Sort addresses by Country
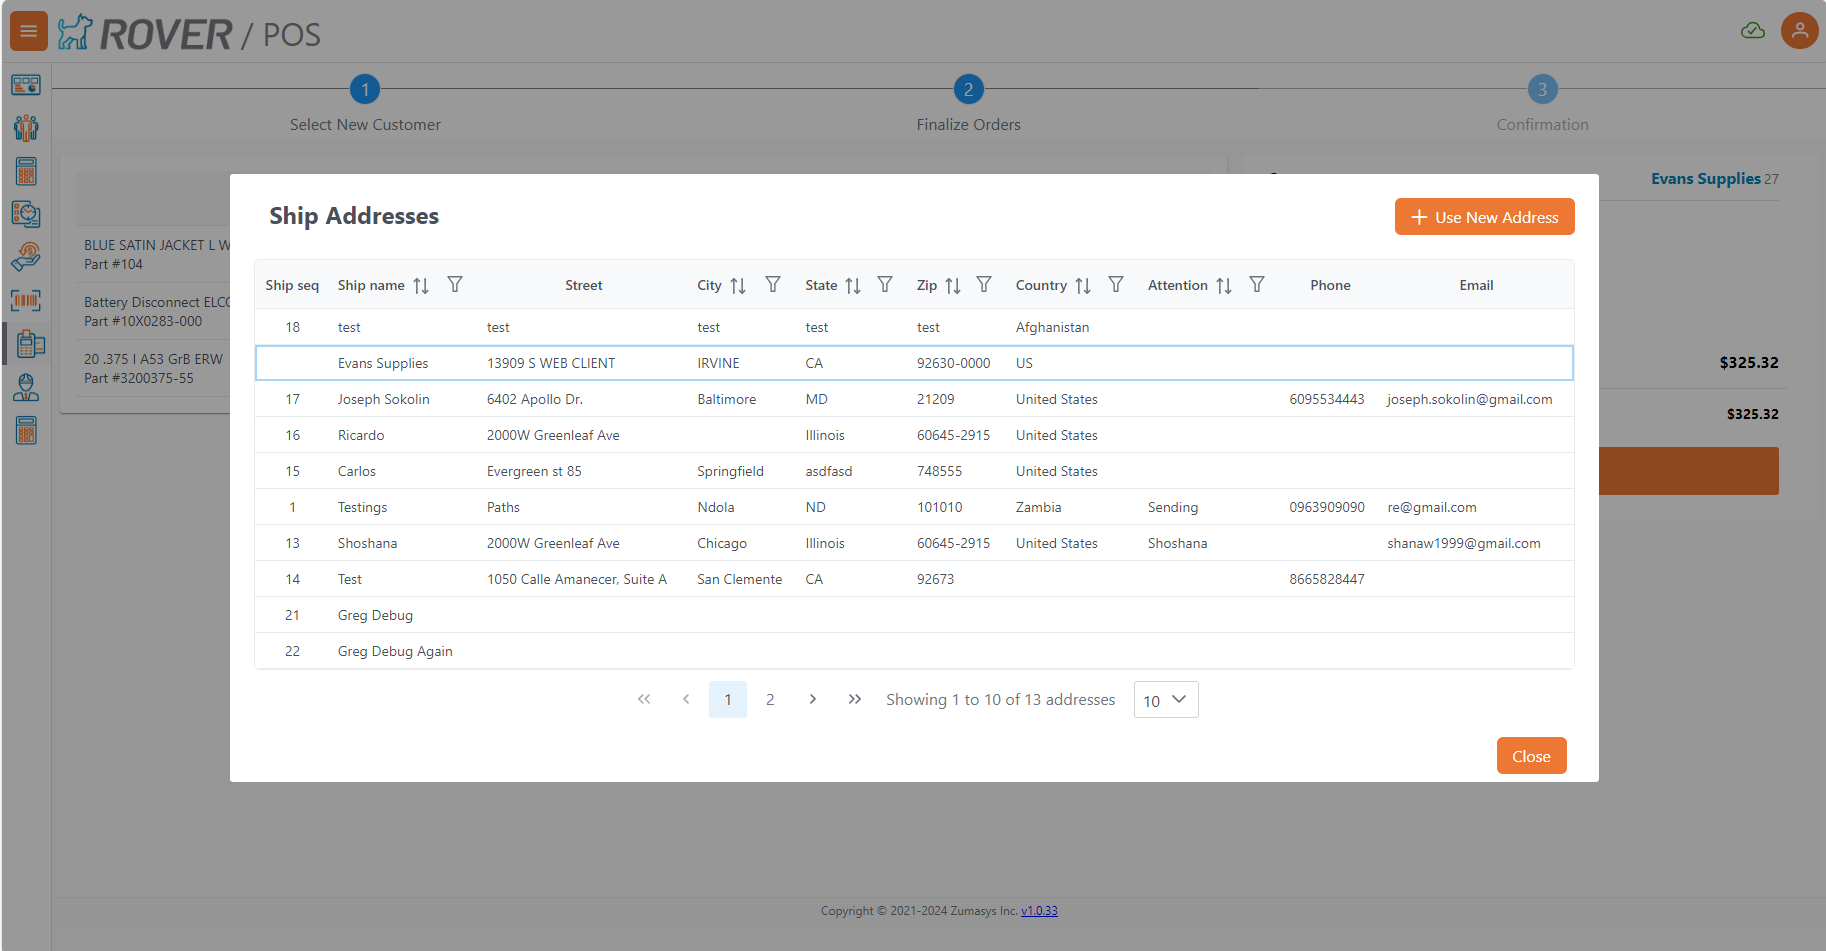1826x951 pixels. (x=1083, y=286)
